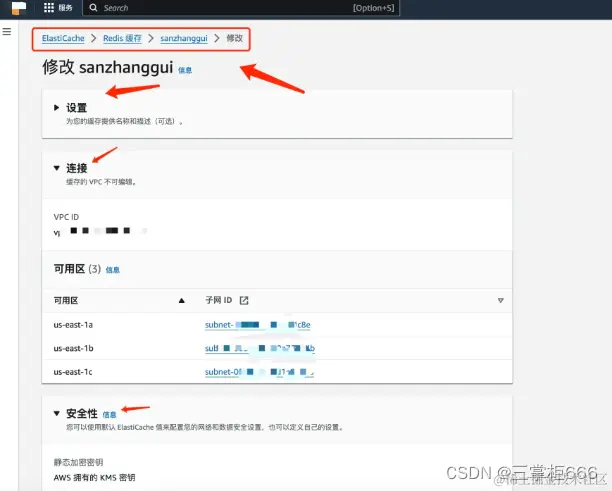This screenshot has height=491, width=612.
Task: Open subnet link for us-east-1a
Action: (x=258, y=325)
